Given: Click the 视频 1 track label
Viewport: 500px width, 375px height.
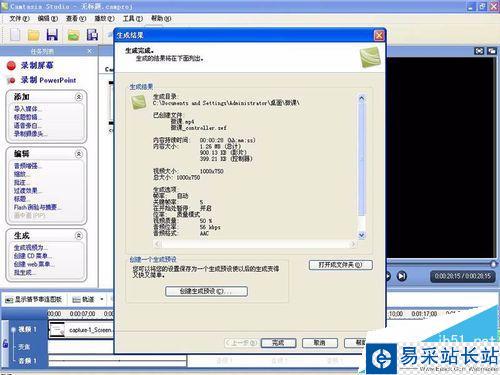Looking at the screenshot, I should pos(27,329).
